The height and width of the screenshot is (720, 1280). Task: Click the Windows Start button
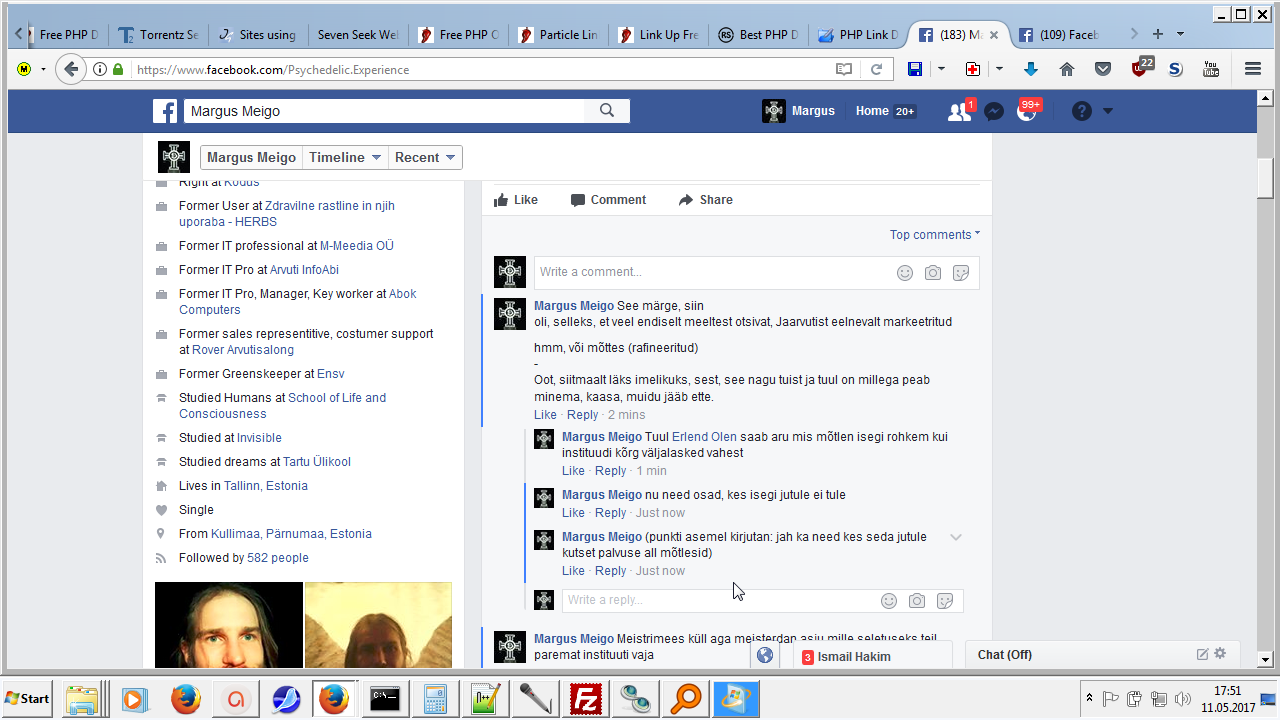point(28,698)
